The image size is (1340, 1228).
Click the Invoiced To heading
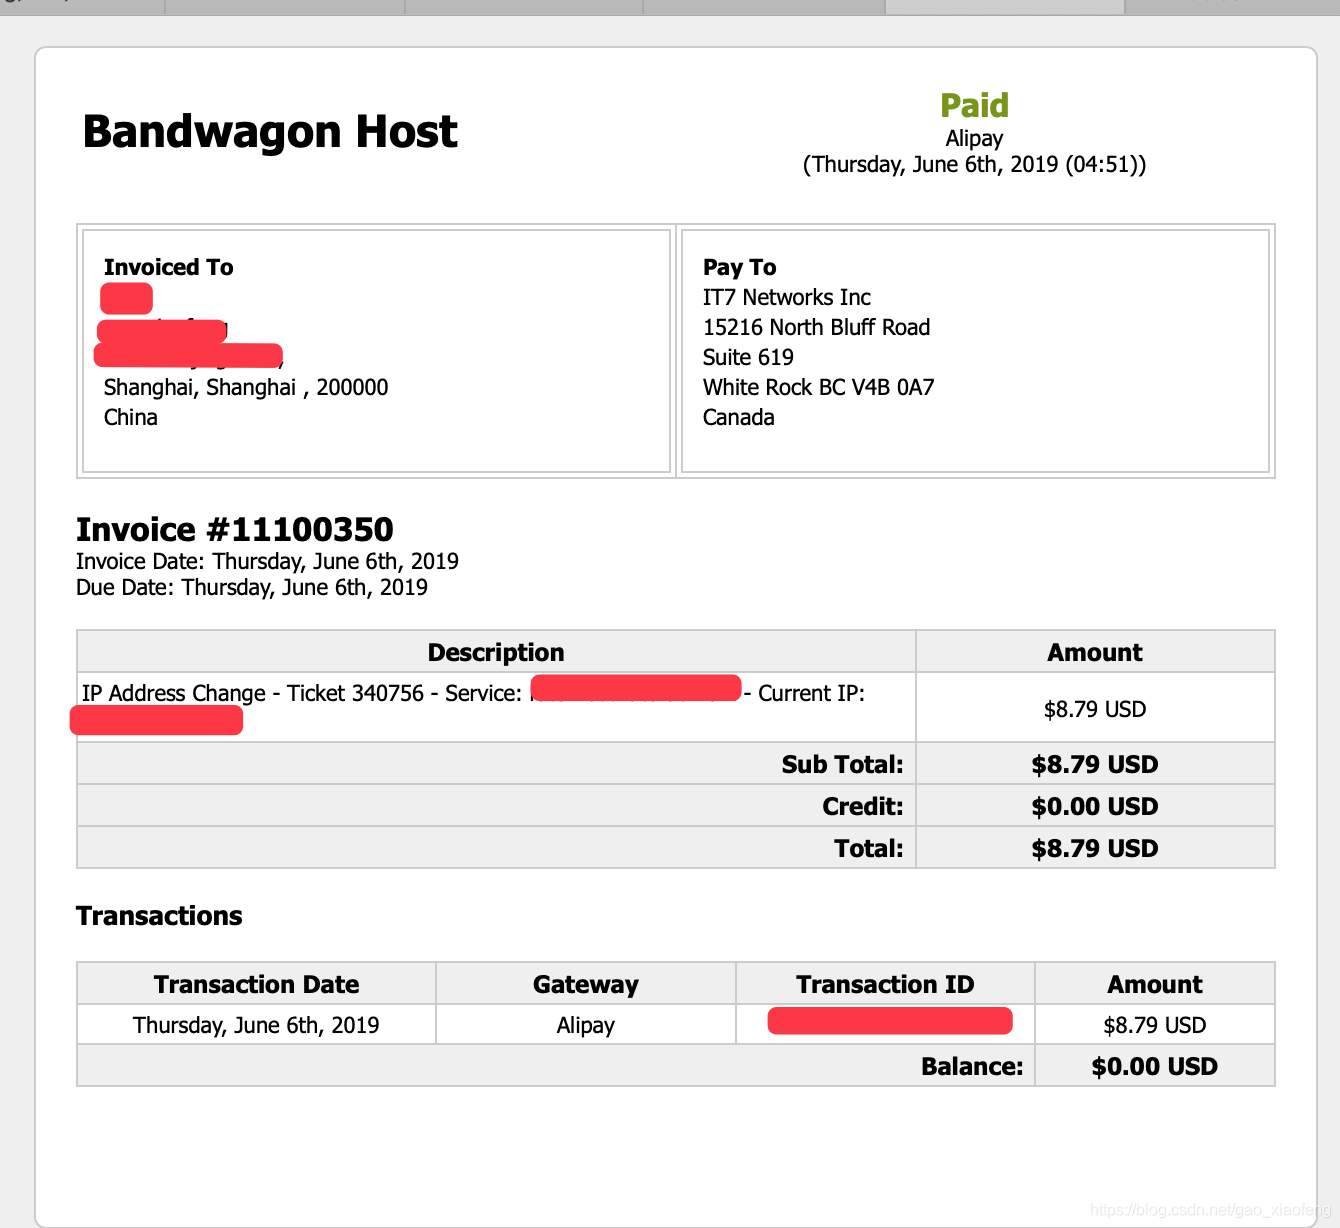[168, 267]
